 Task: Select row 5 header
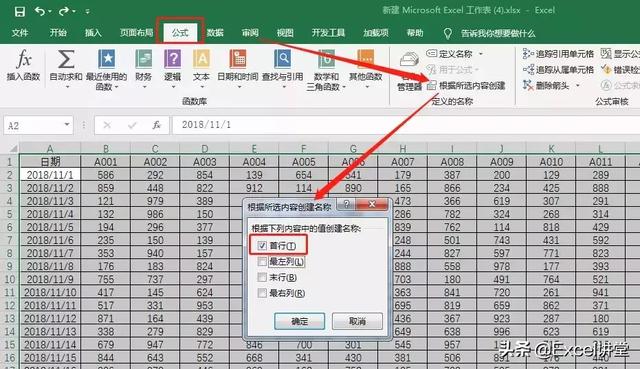pyautogui.click(x=9, y=214)
